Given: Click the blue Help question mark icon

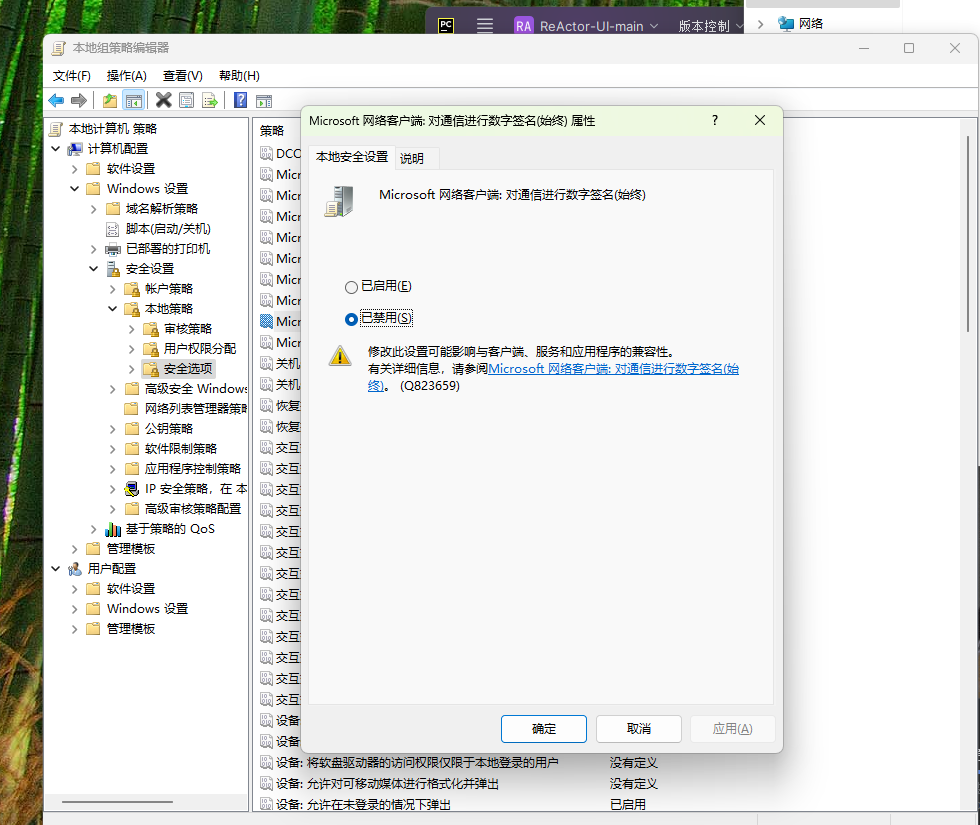Looking at the screenshot, I should [241, 100].
